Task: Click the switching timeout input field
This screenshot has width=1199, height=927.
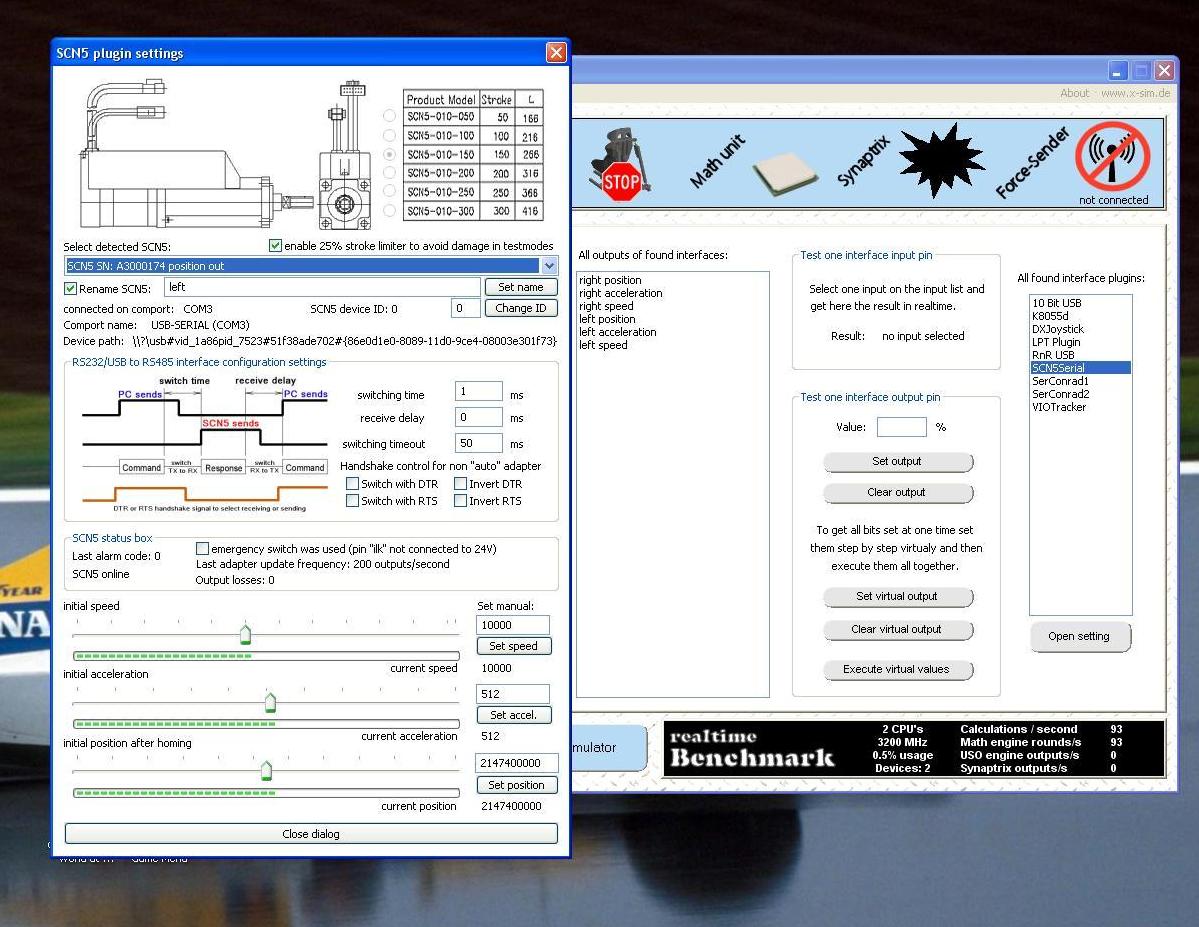Action: (478, 443)
